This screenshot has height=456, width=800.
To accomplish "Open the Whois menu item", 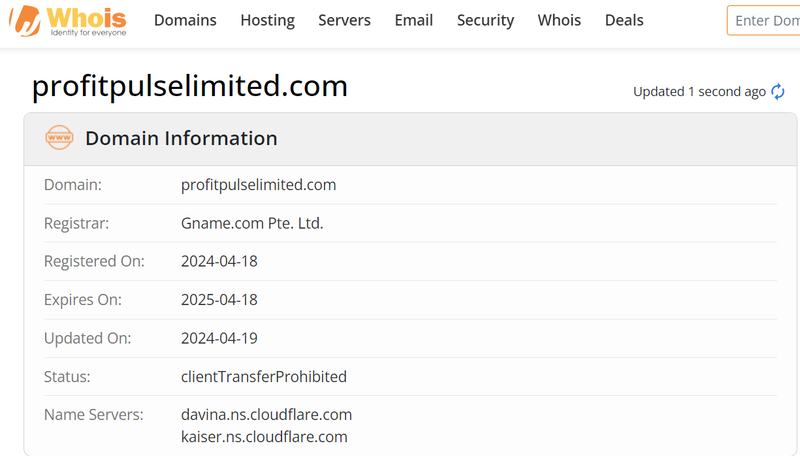I will click(559, 20).
